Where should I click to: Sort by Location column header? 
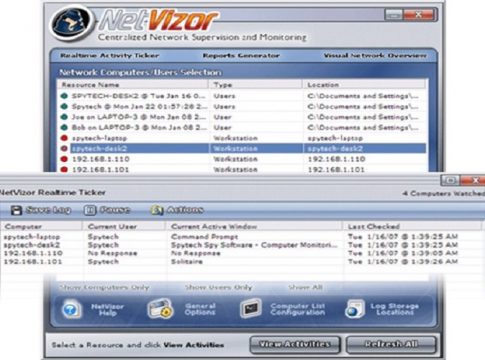click(364, 85)
